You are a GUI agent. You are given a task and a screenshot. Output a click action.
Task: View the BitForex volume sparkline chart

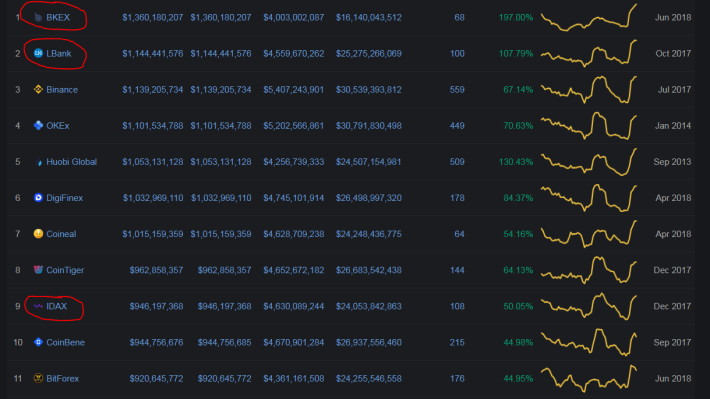(589, 378)
